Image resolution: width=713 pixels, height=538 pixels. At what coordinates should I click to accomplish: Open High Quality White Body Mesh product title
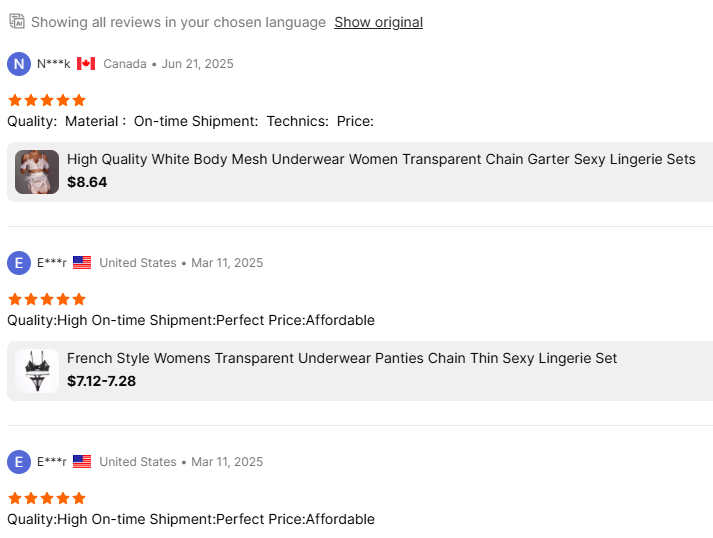tap(381, 159)
